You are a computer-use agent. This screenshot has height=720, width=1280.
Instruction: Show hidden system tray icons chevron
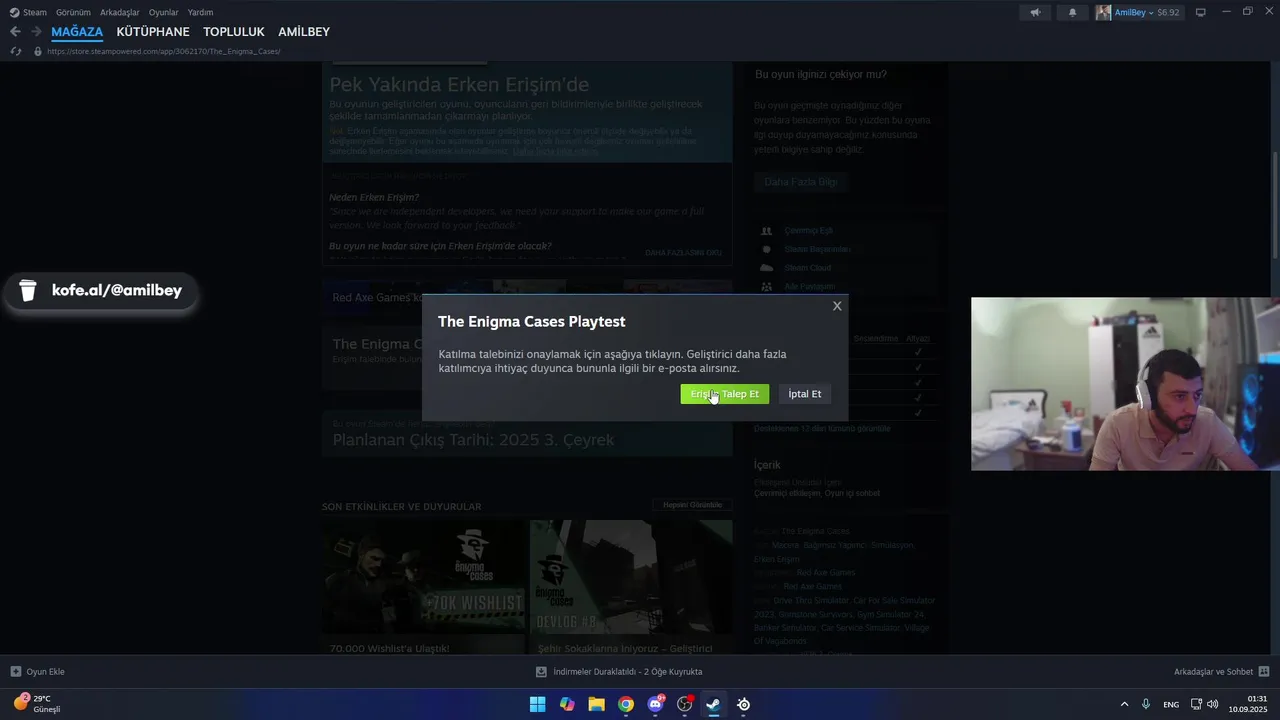pos(1124,704)
